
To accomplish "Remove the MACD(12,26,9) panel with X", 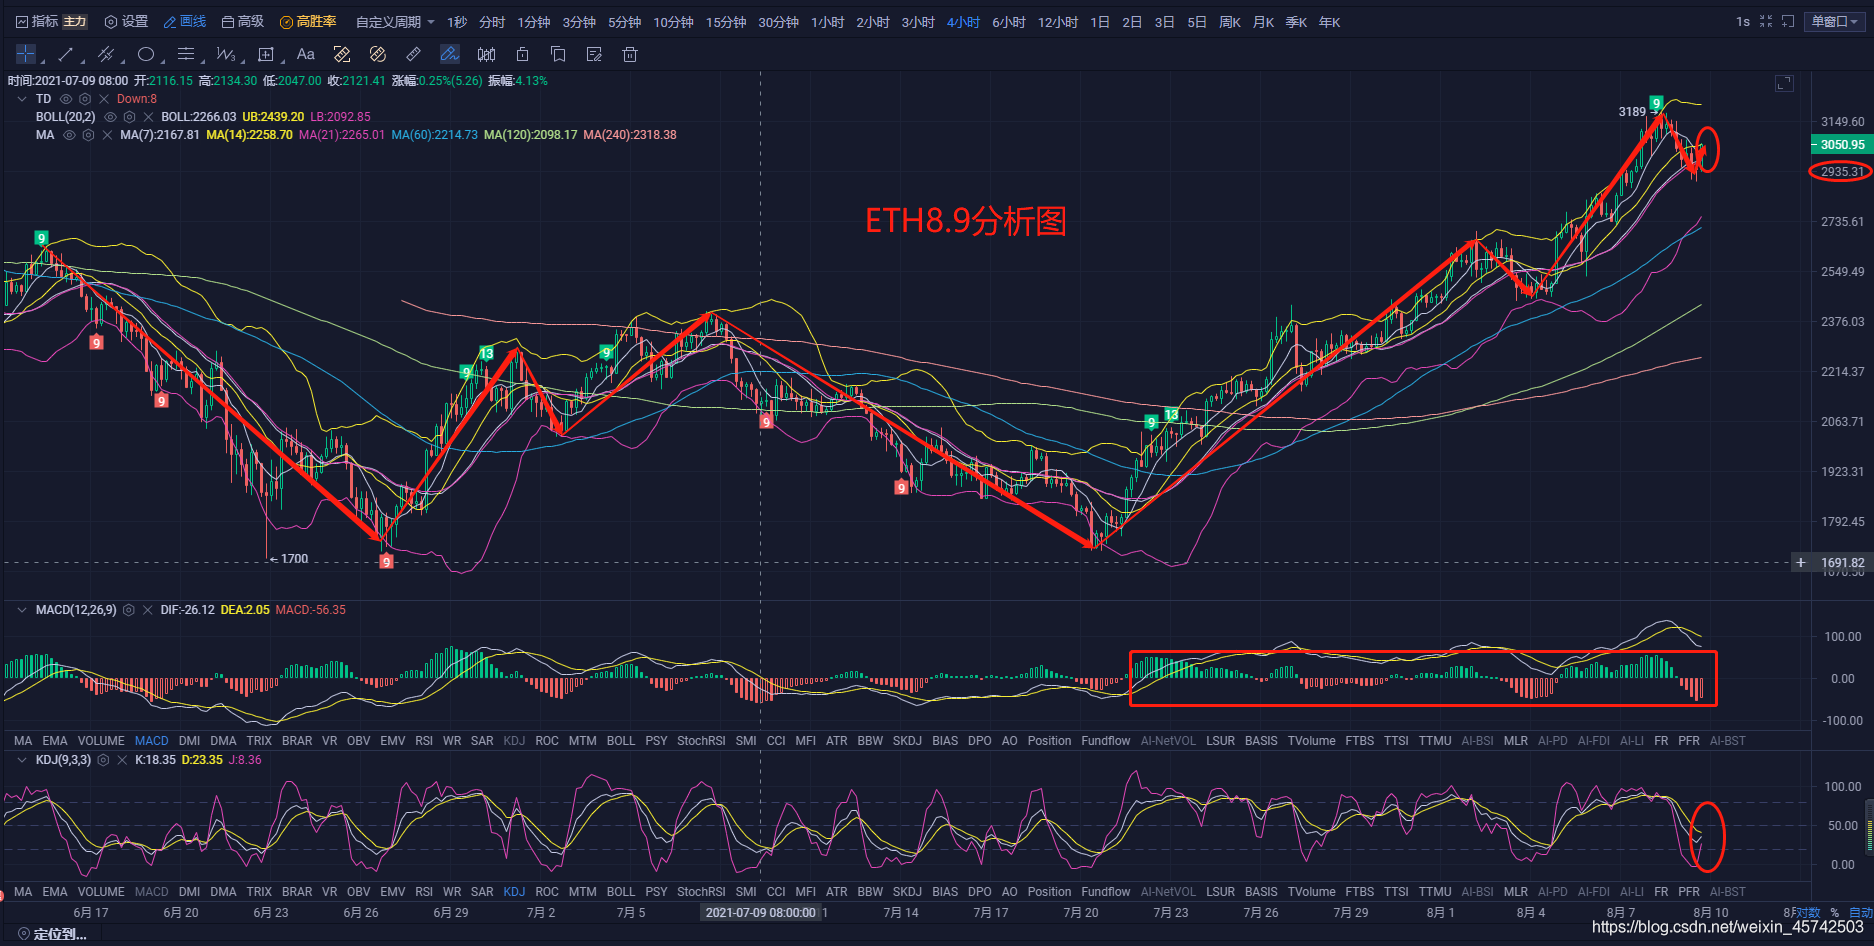I will (x=148, y=610).
